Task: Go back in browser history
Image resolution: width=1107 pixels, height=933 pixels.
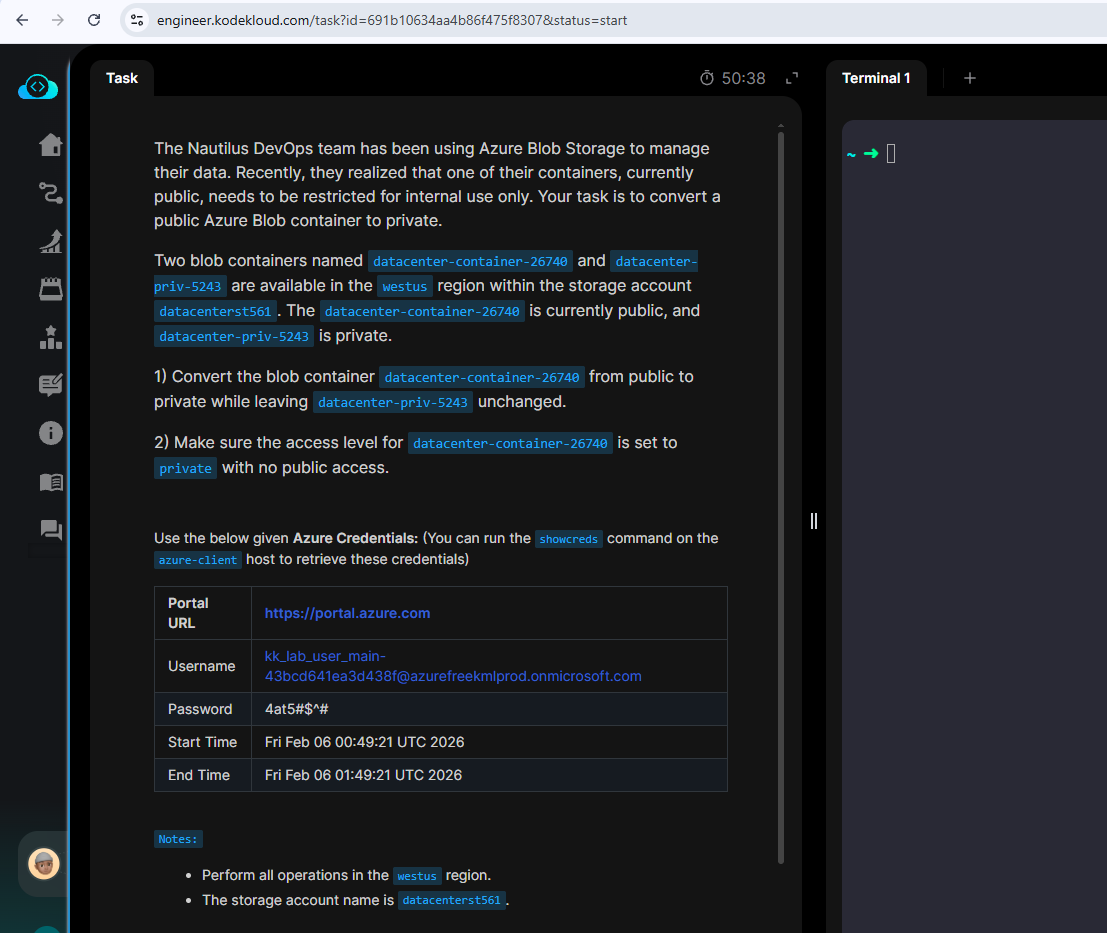Action: 22,20
